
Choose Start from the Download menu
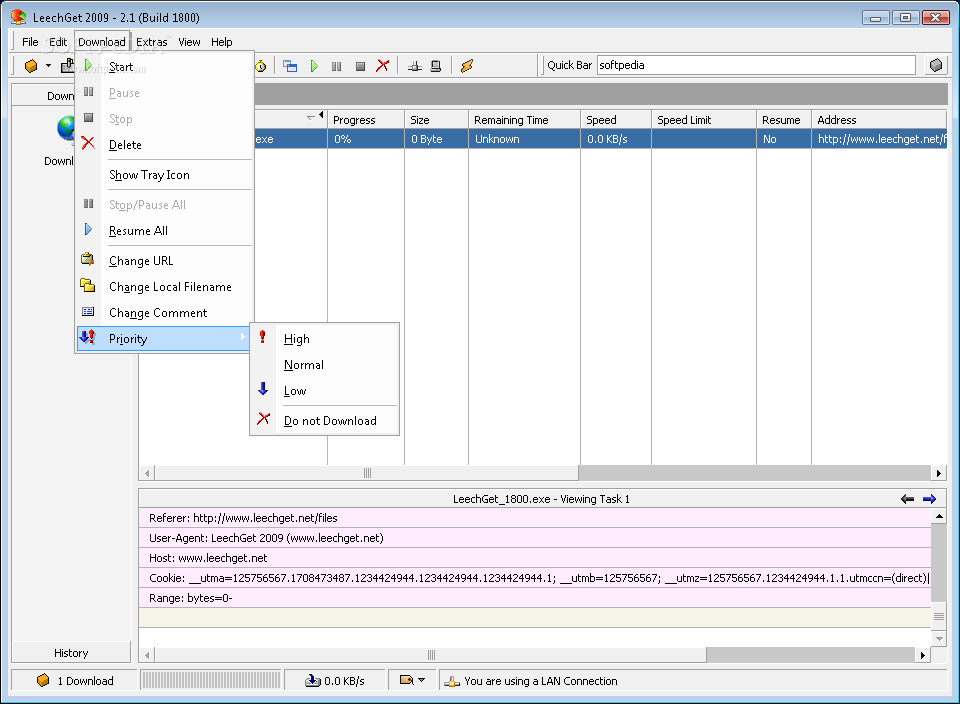[165, 67]
